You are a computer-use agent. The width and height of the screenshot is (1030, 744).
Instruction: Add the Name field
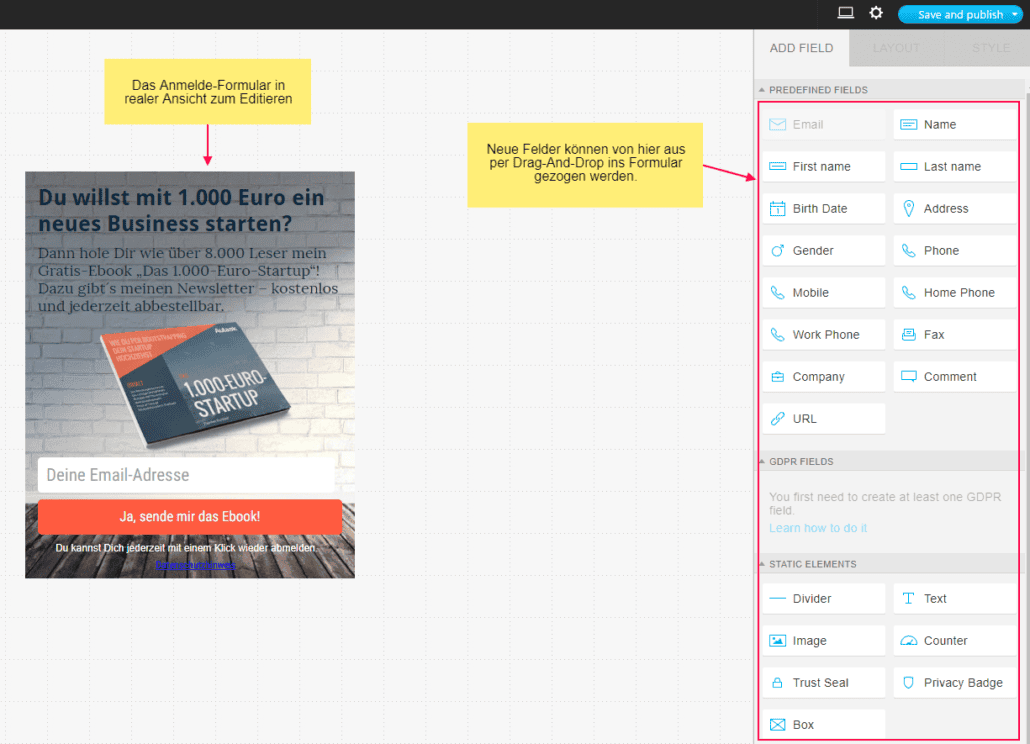[x=954, y=125]
